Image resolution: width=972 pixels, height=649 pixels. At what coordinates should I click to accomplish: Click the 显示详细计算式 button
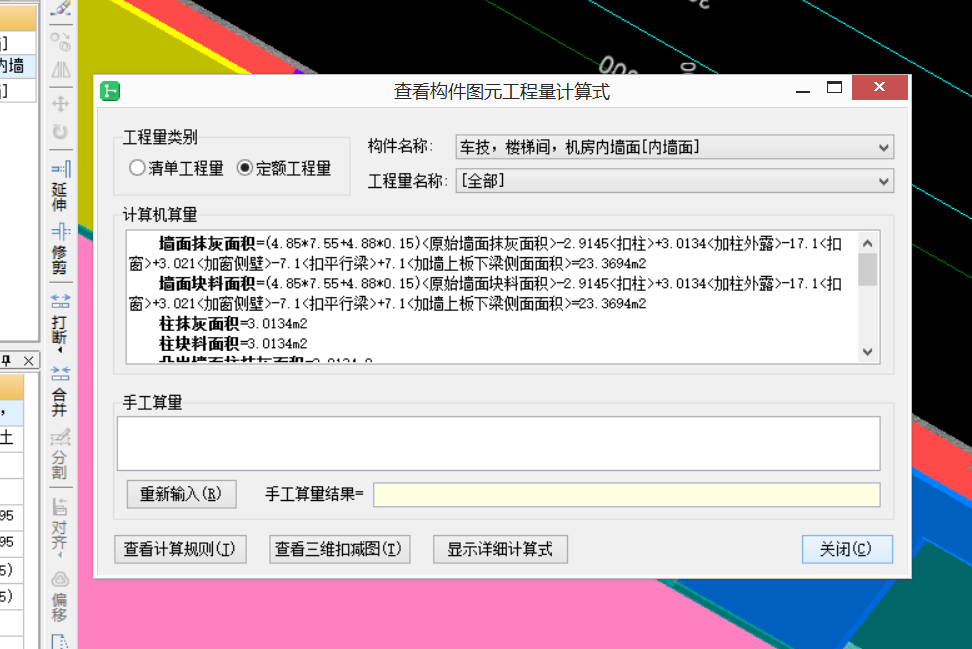(x=500, y=549)
